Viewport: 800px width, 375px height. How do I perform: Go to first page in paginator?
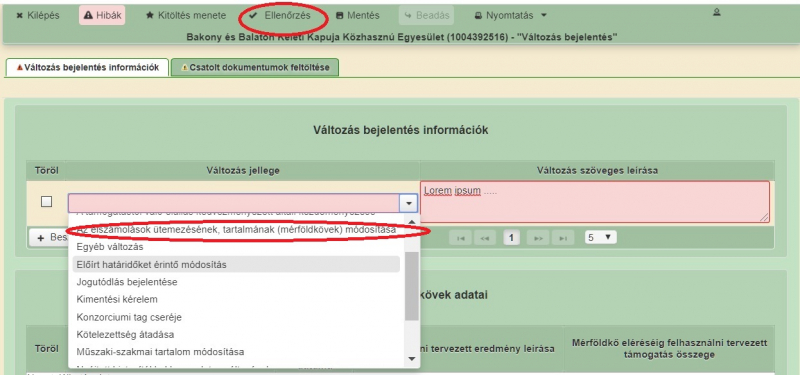click(x=461, y=238)
